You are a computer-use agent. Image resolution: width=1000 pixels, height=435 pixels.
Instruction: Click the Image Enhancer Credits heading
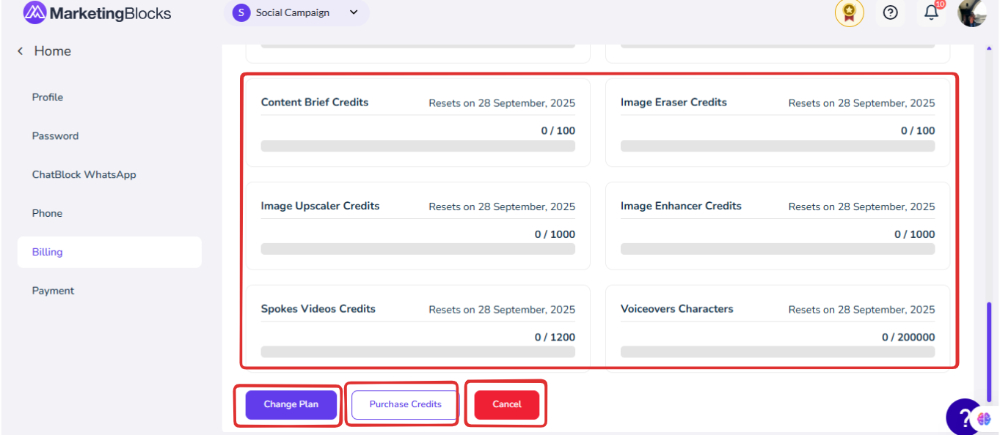681,206
